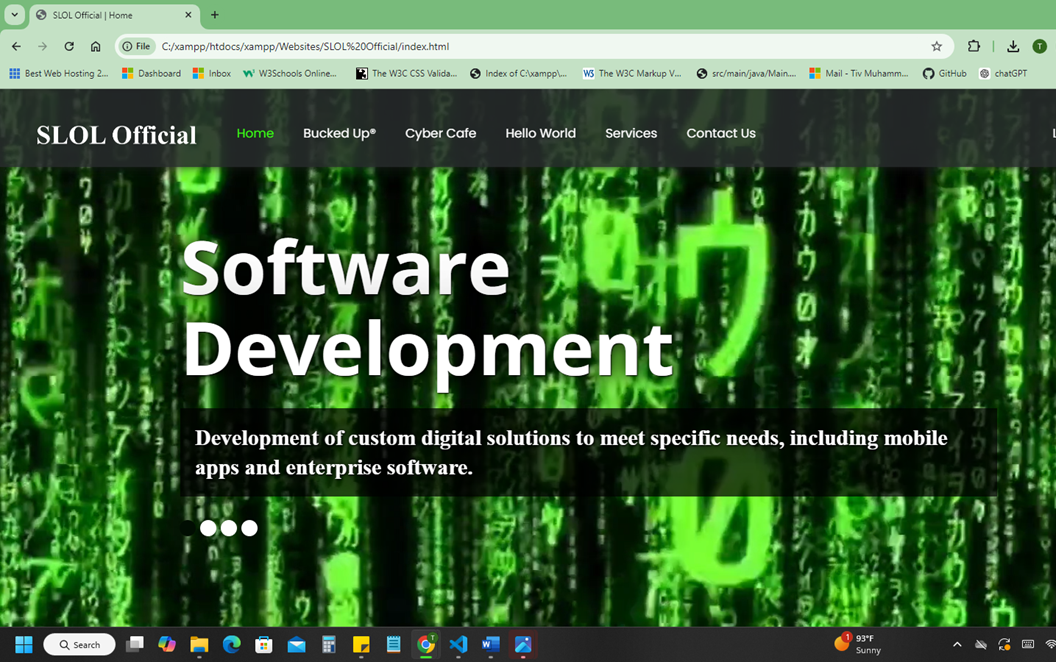1056x662 pixels.
Task: Open the touch keyboard tray icon
Action: [1028, 644]
